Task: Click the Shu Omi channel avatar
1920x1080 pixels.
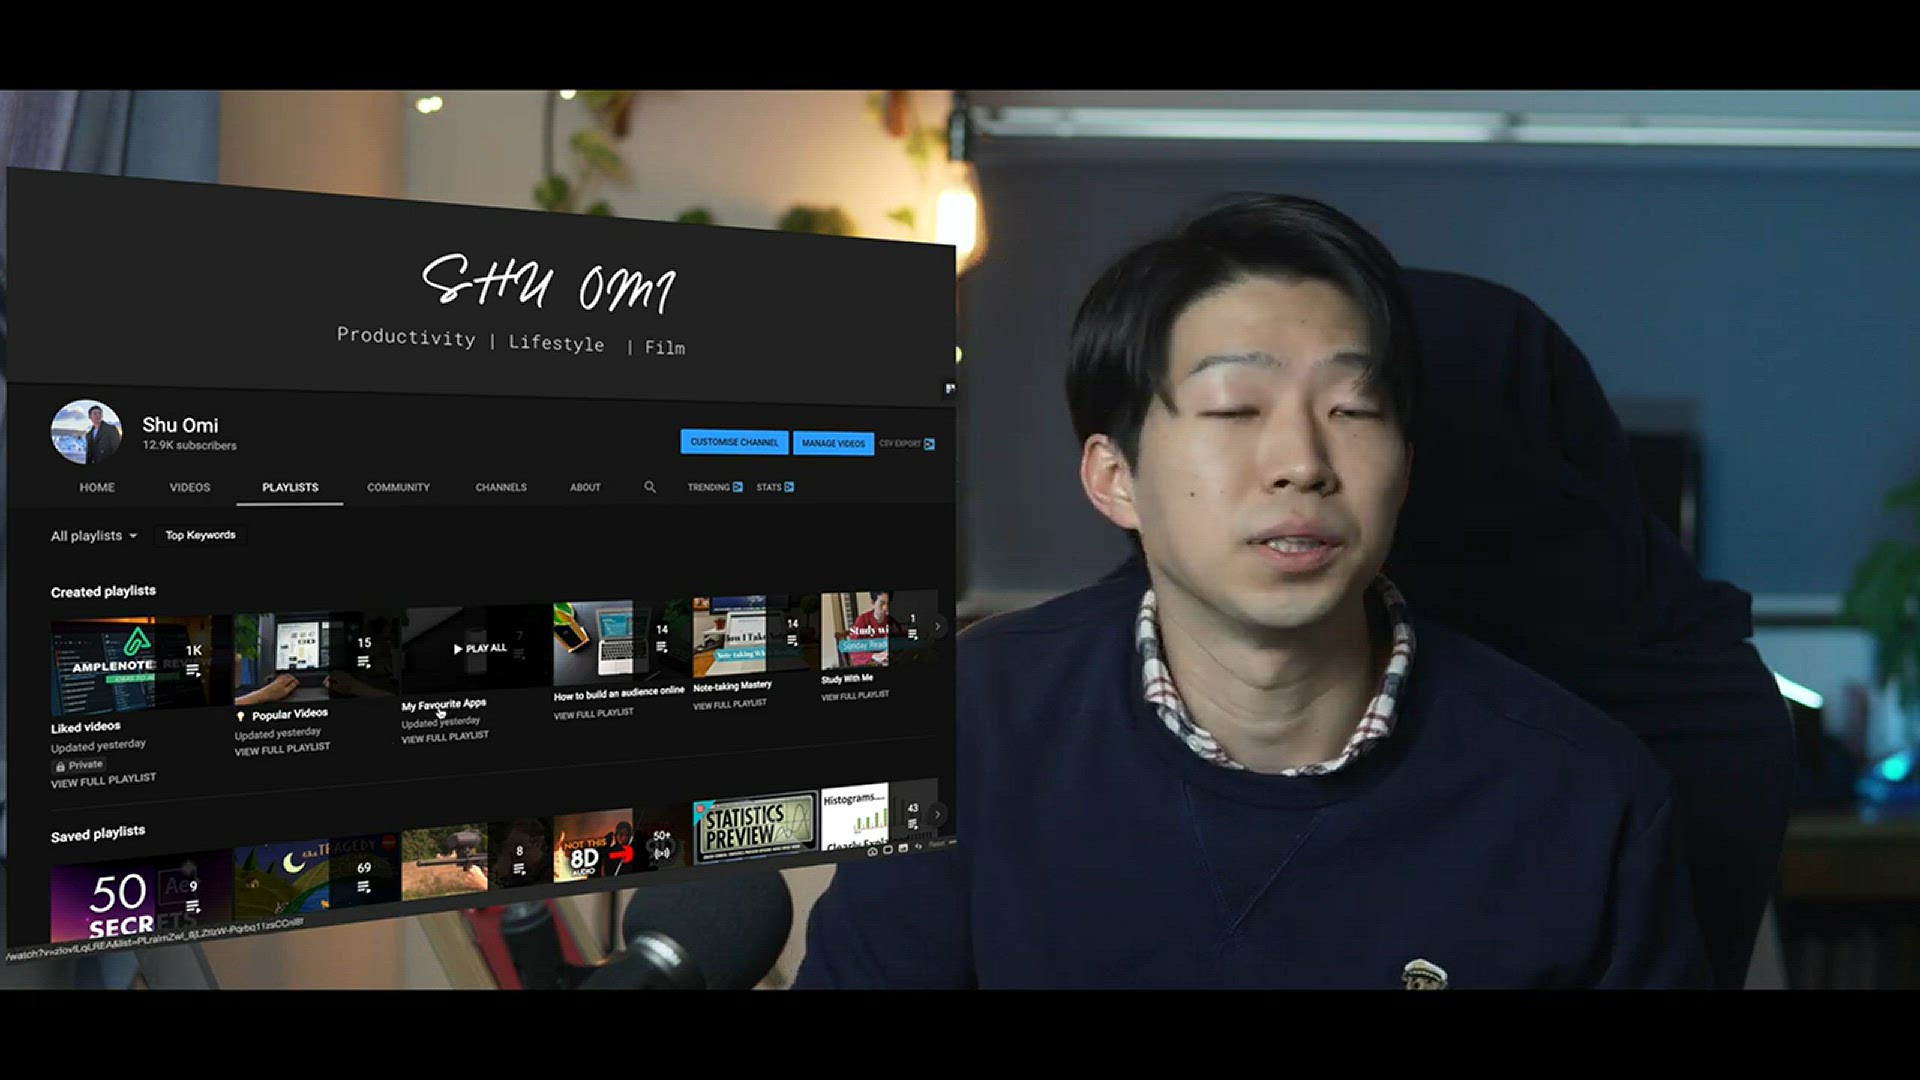Action: pos(86,432)
